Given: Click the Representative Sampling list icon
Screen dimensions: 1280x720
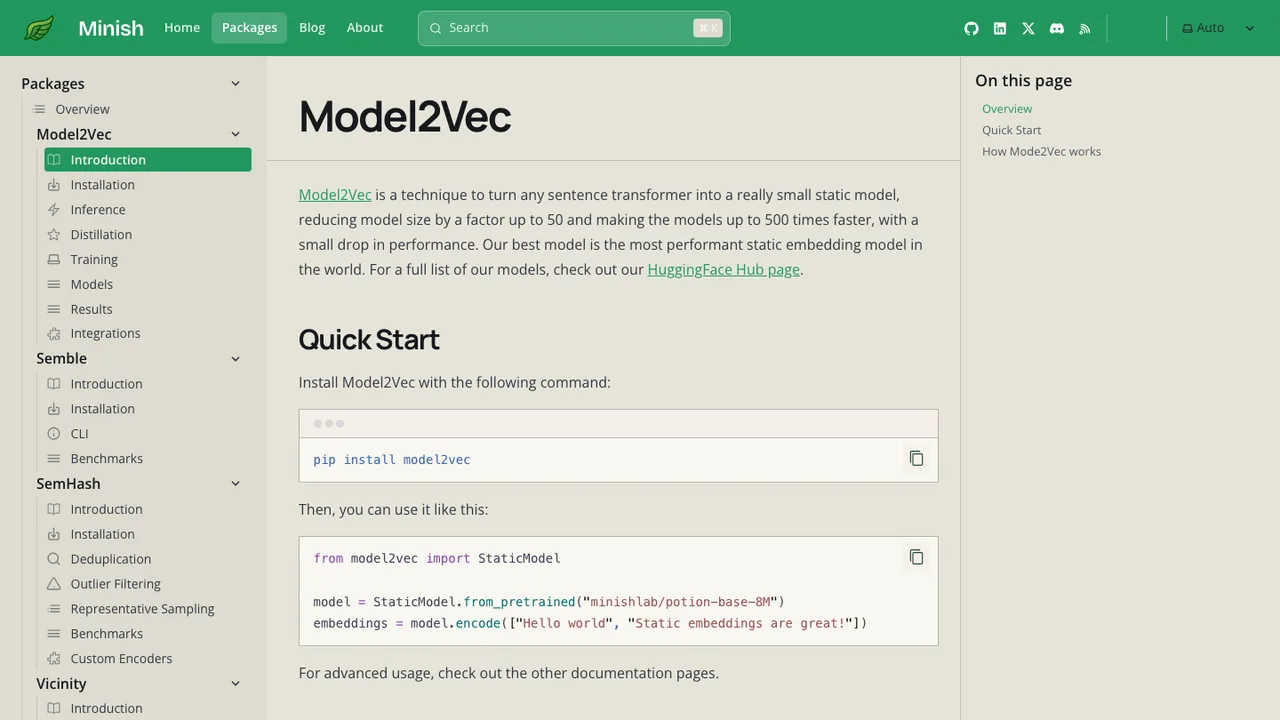Looking at the screenshot, I should coord(54,609).
